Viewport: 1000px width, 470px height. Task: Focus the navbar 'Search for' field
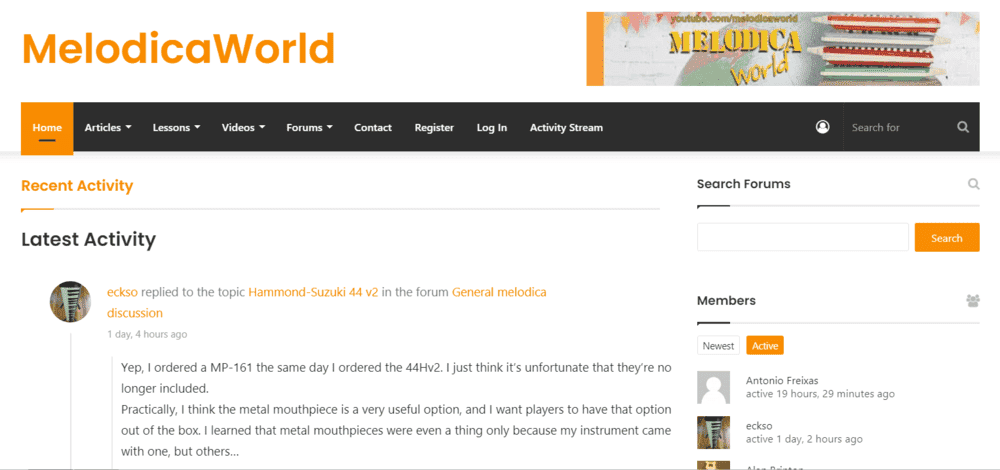pos(899,127)
